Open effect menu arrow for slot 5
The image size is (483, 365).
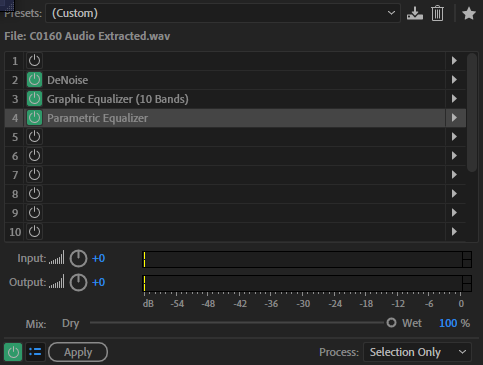tap(454, 137)
